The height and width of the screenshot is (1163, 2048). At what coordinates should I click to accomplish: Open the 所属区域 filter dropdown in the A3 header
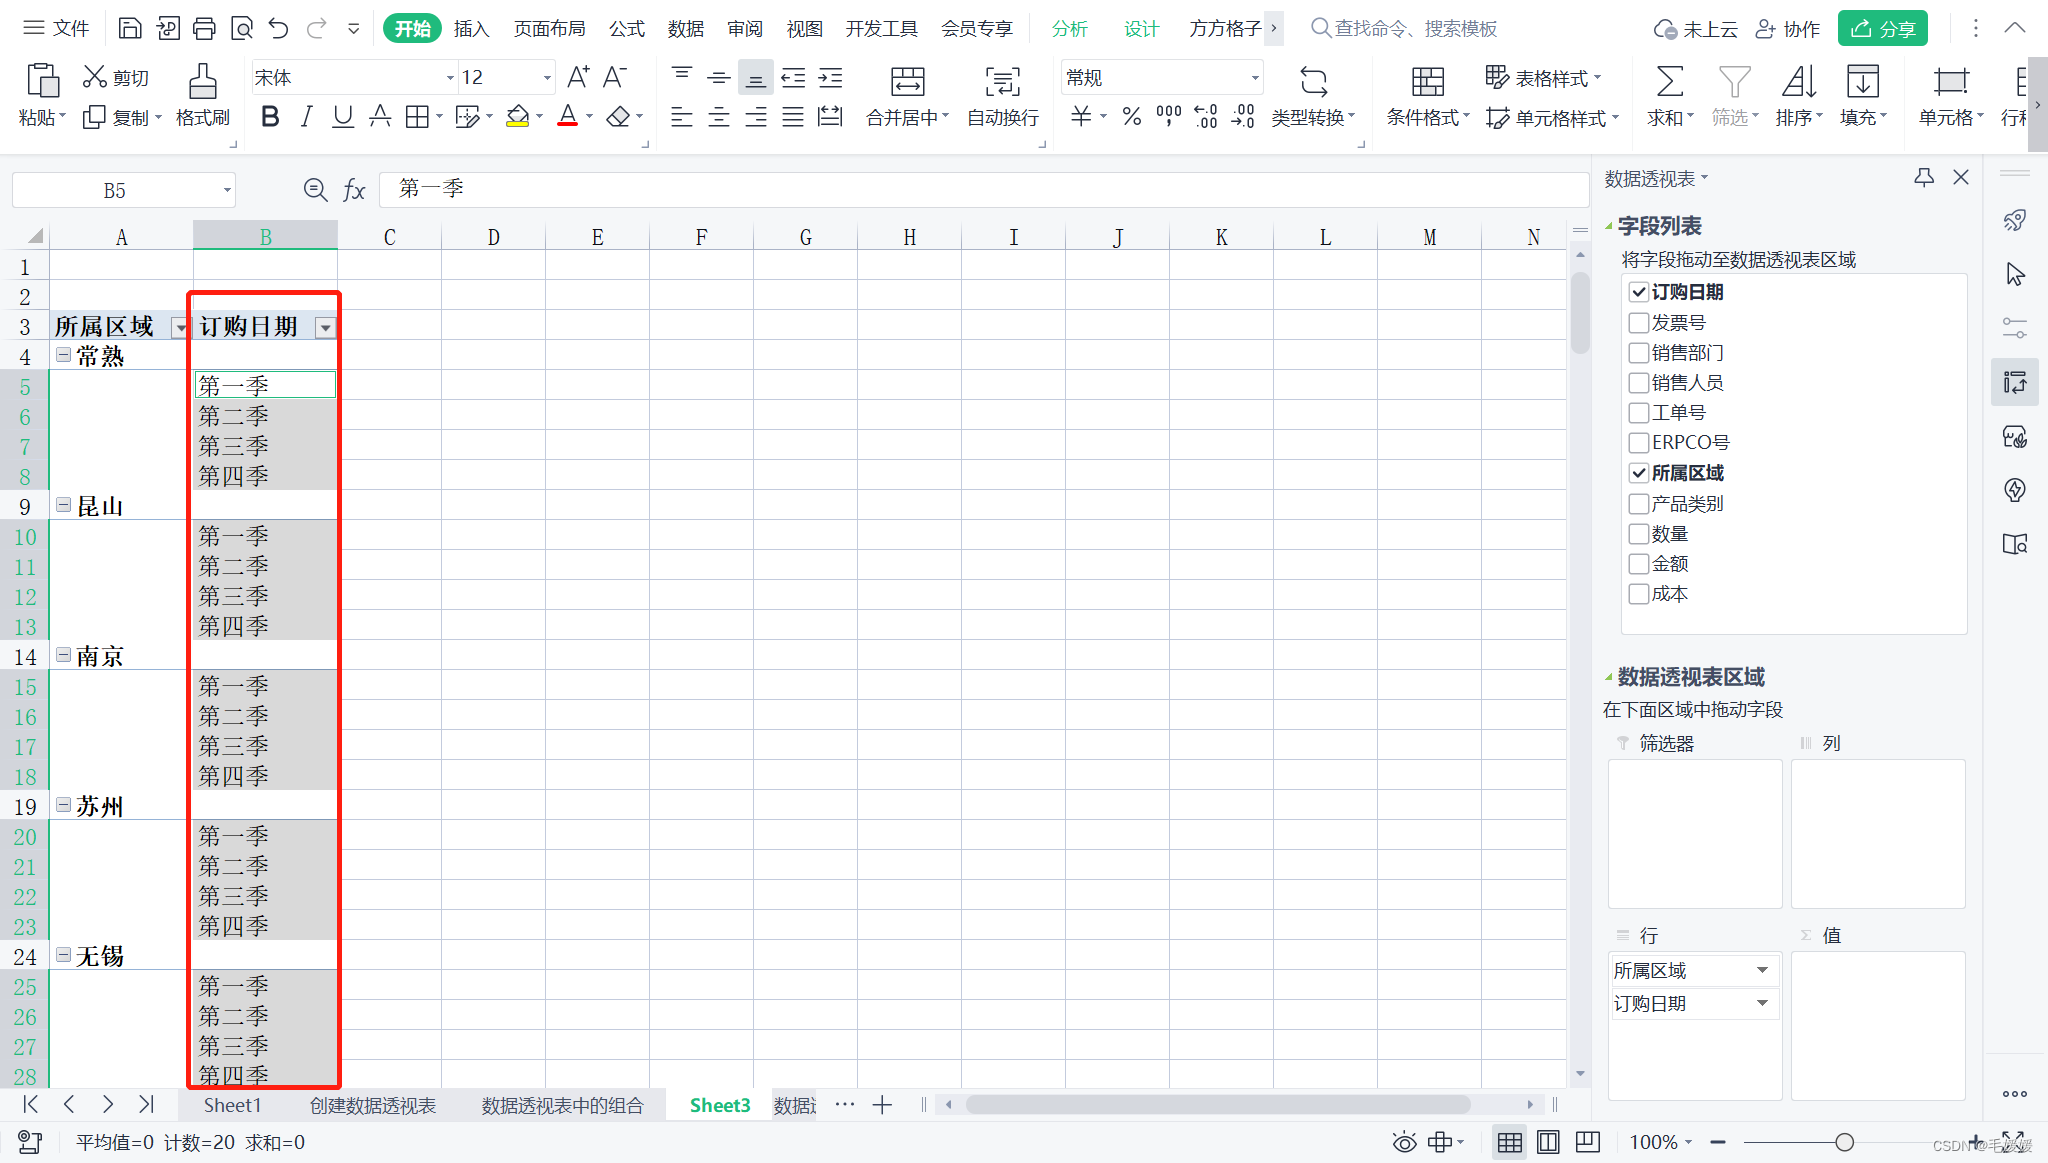click(x=180, y=328)
